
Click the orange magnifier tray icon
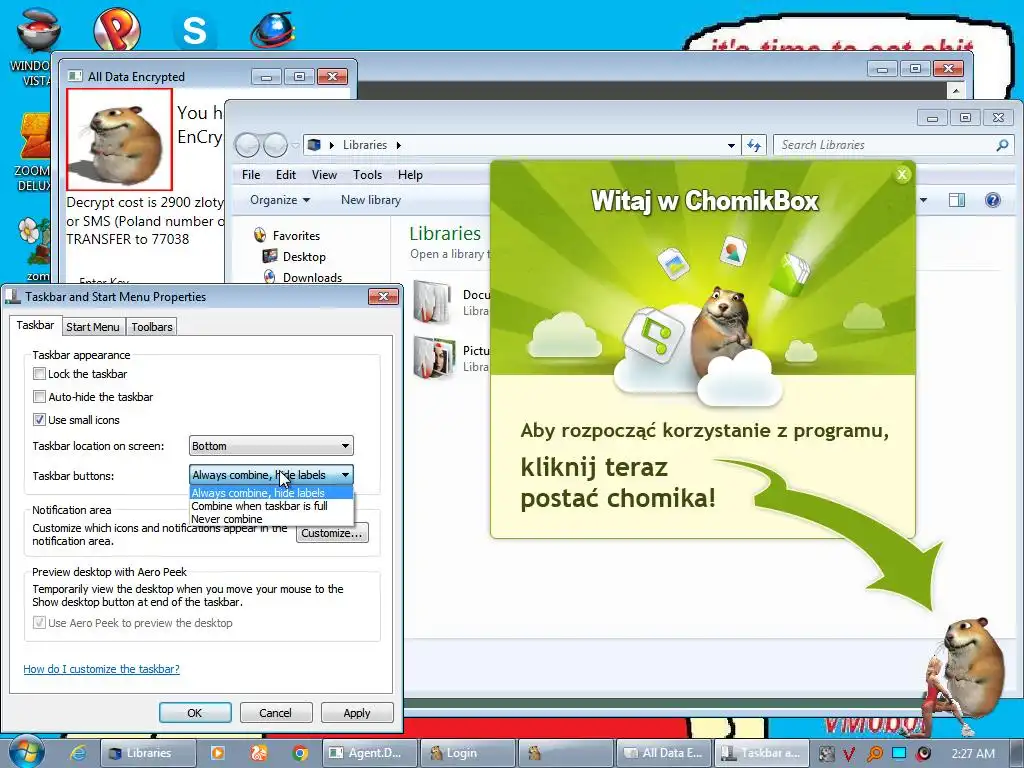pyautogui.click(x=874, y=754)
